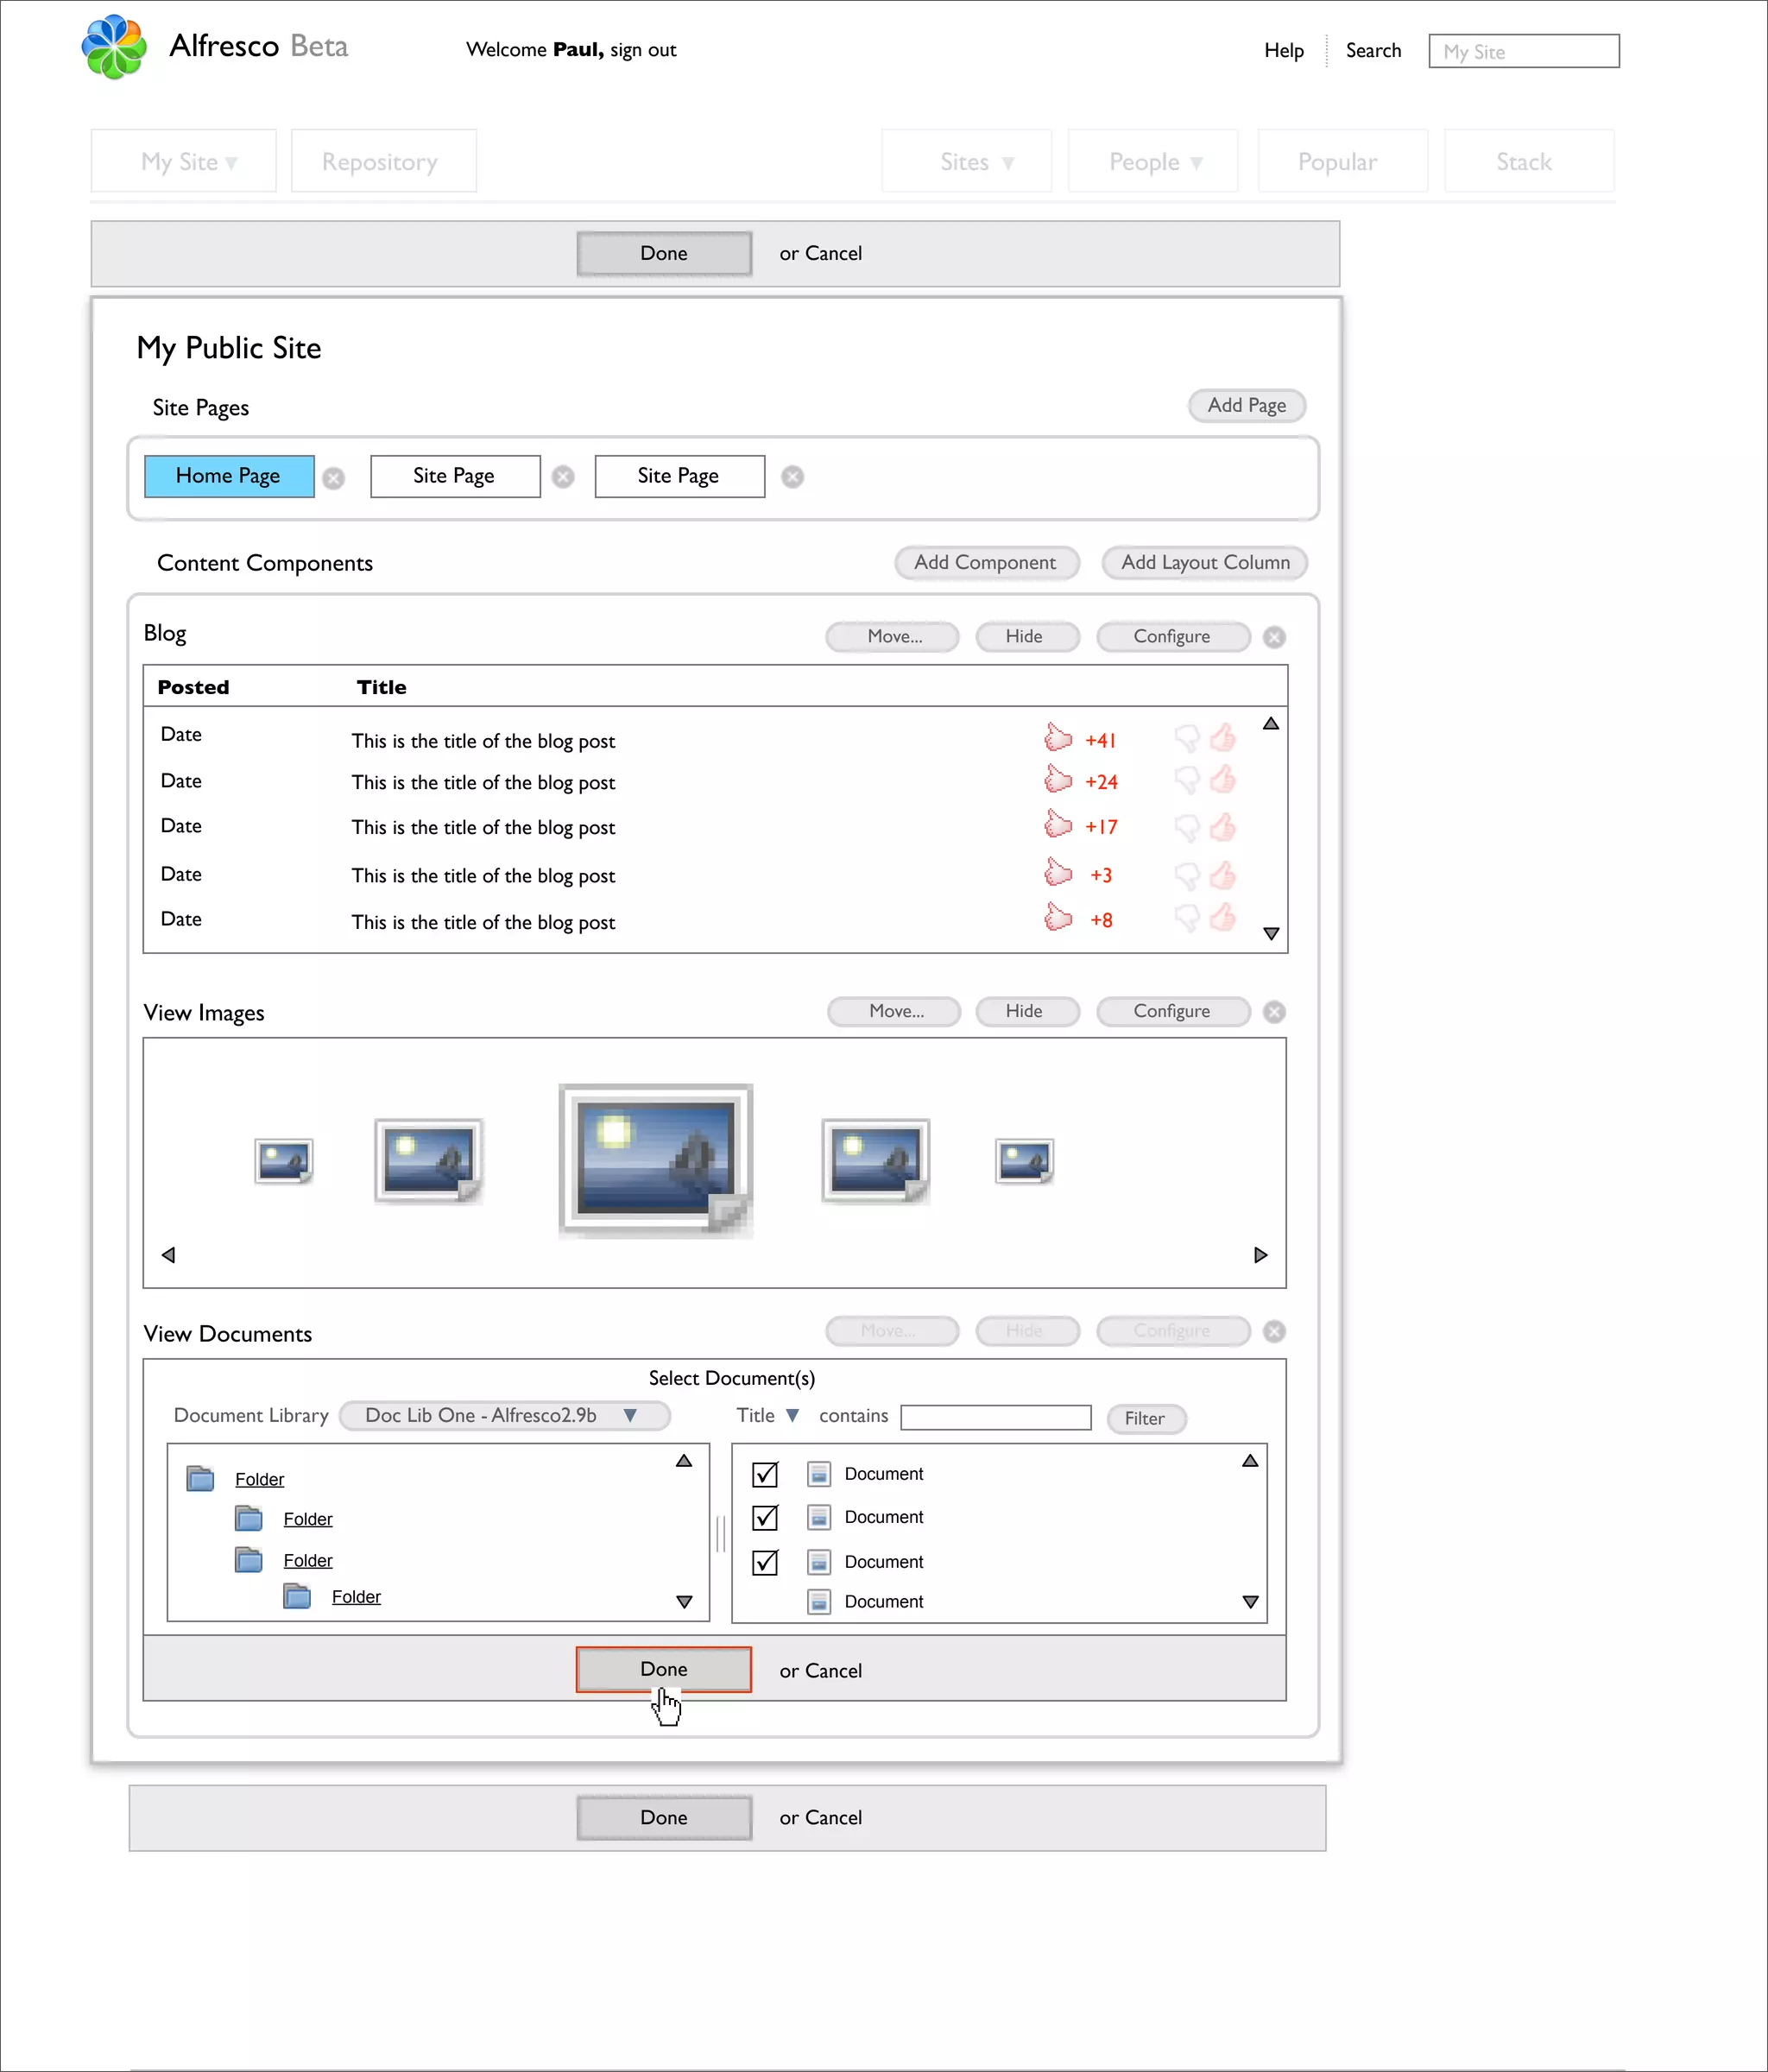The width and height of the screenshot is (1768, 2072).
Task: Open the People dropdown menu
Action: click(1153, 161)
